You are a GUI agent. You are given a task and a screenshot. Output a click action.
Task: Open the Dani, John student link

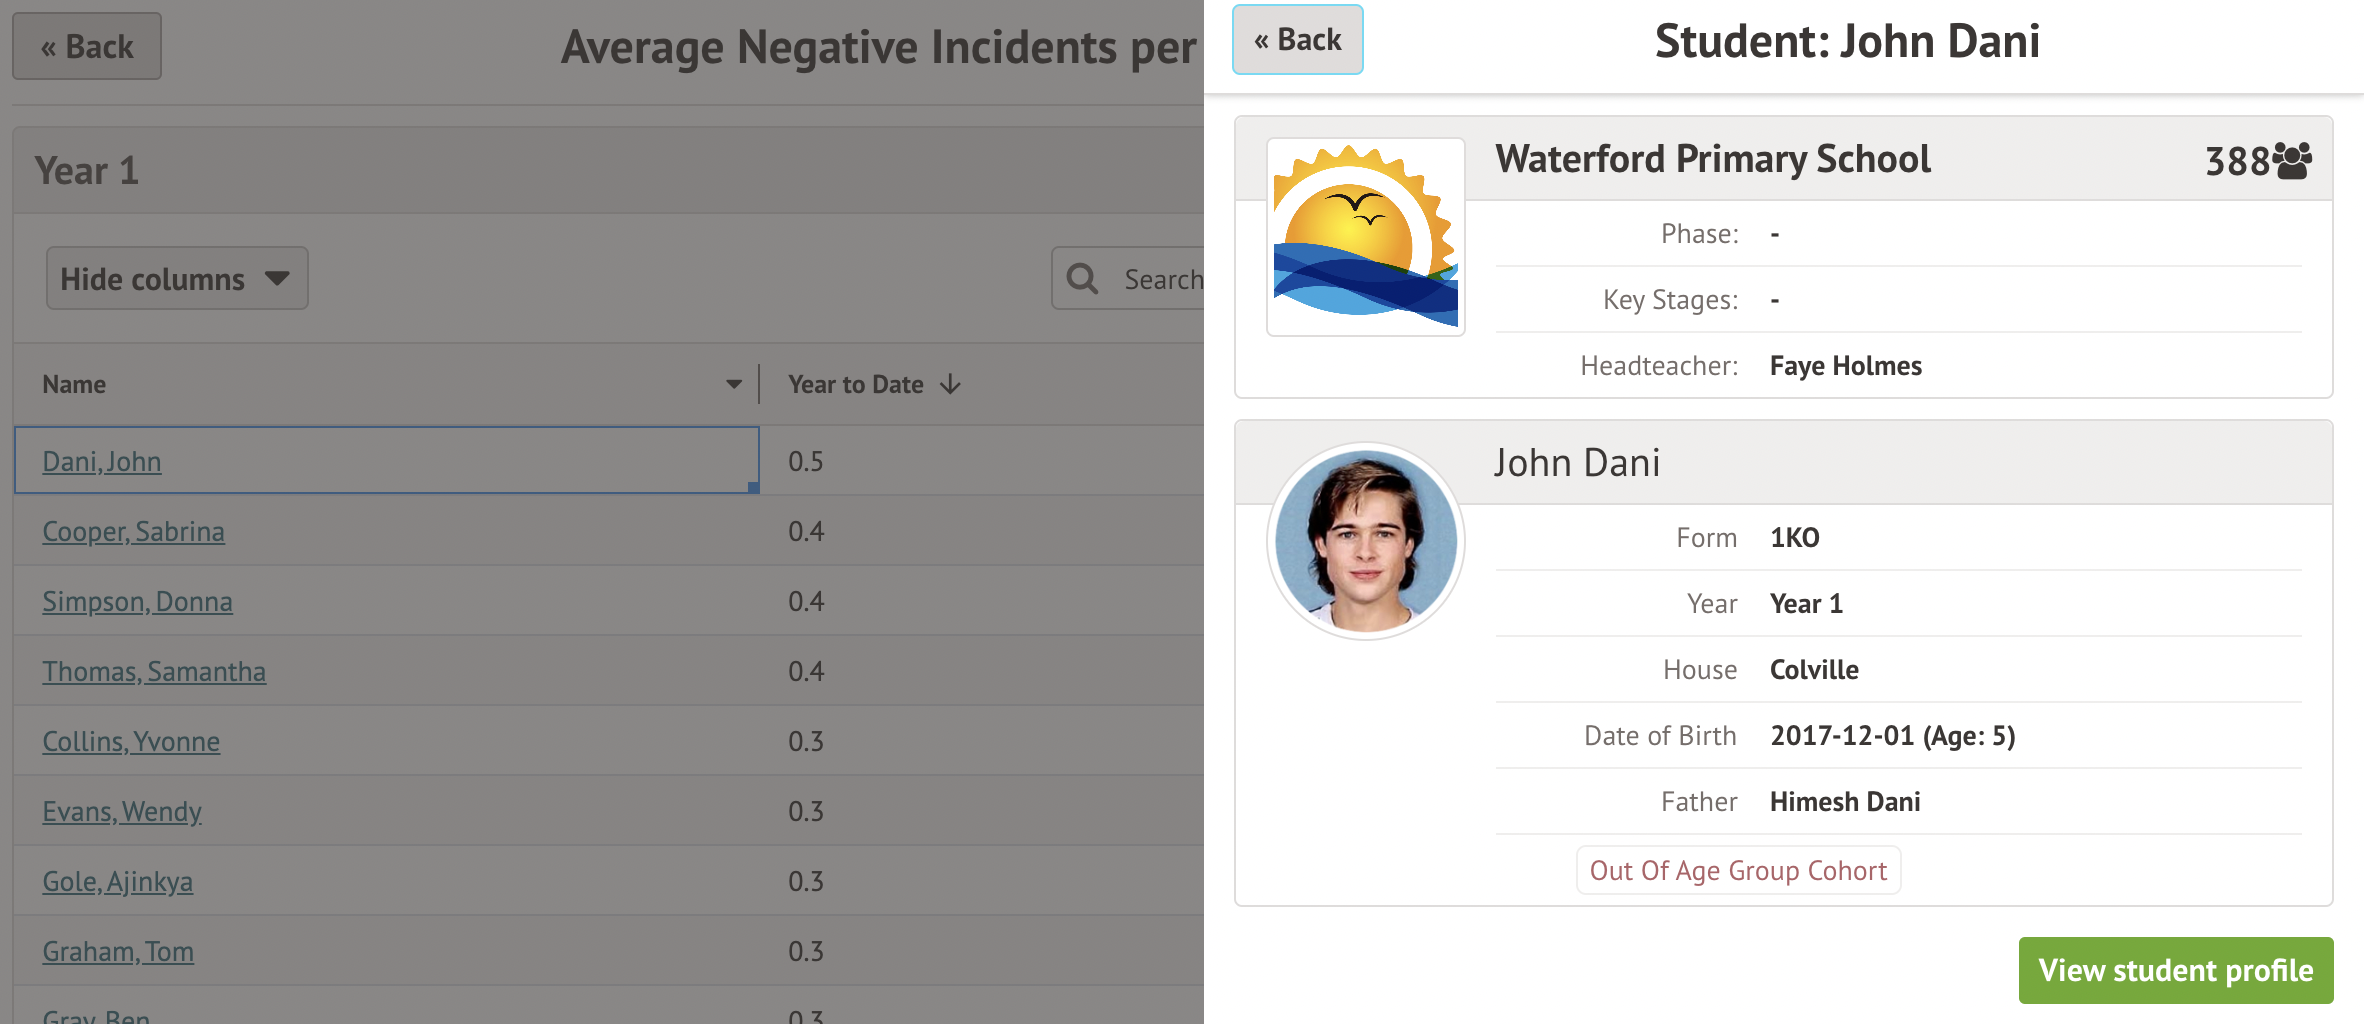pyautogui.click(x=102, y=462)
